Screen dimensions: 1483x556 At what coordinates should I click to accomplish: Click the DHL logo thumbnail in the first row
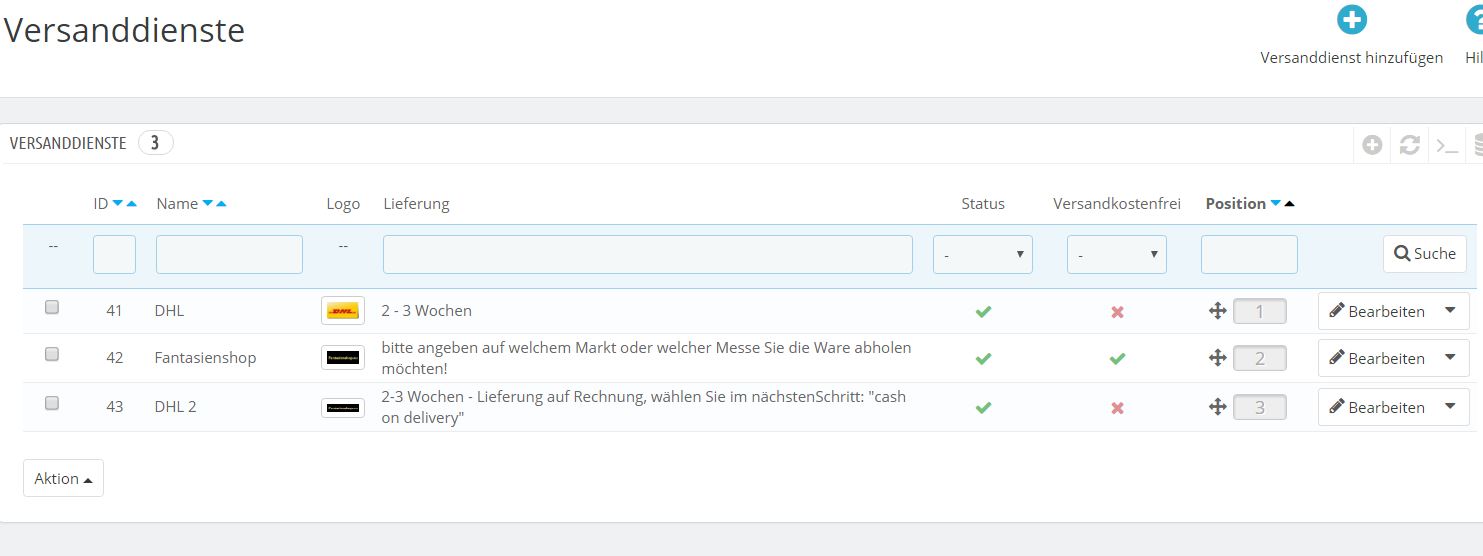coord(343,311)
